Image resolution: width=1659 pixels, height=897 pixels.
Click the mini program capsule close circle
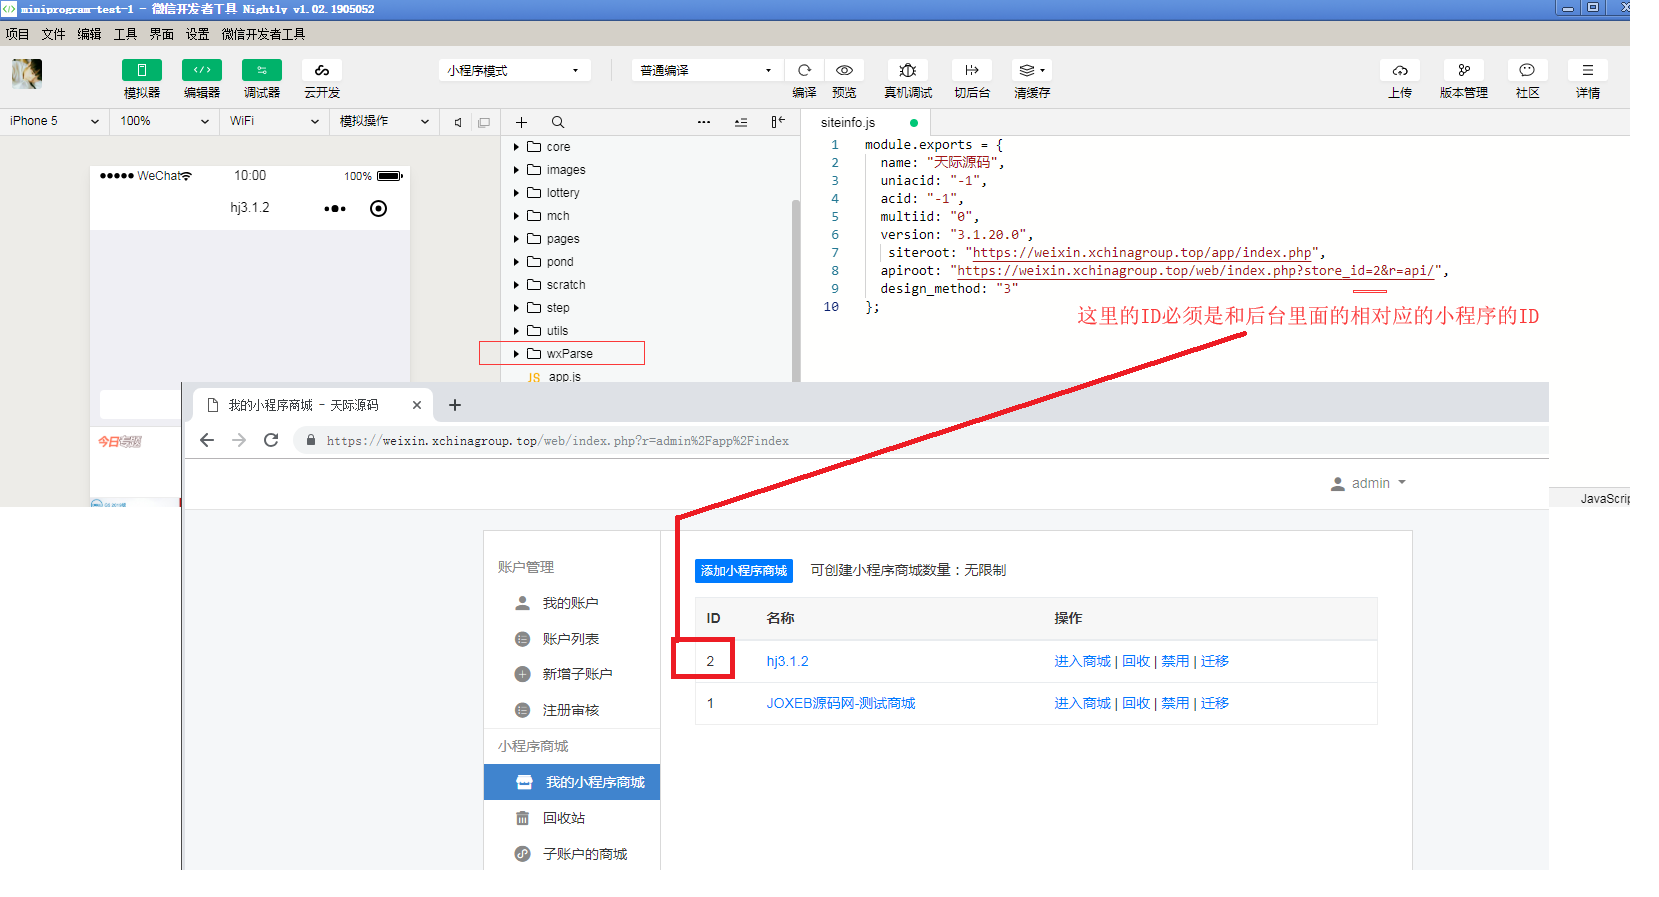(x=378, y=209)
